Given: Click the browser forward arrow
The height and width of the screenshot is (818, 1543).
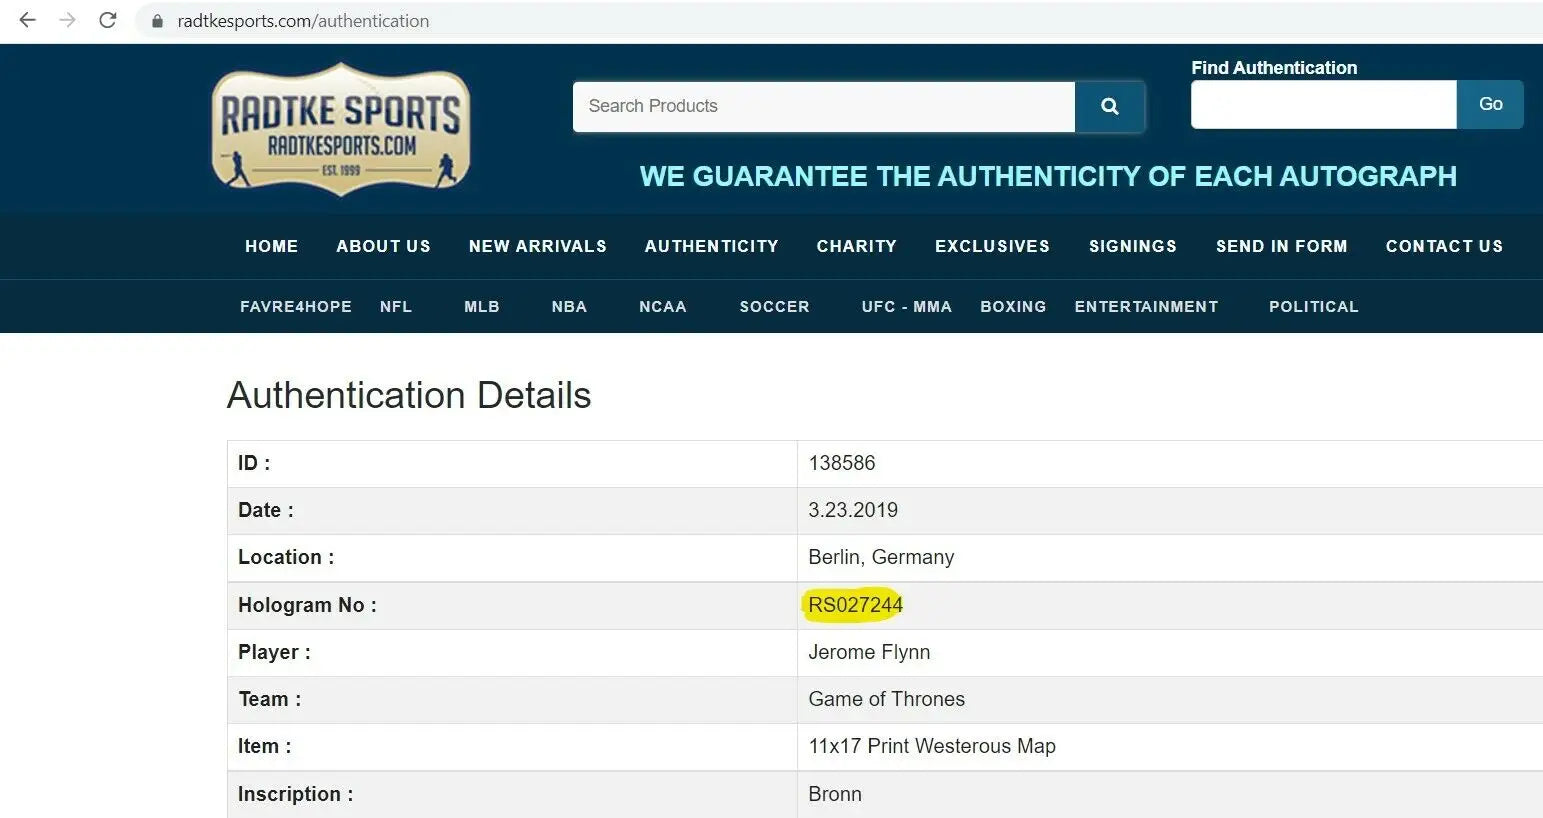Looking at the screenshot, I should tap(67, 20).
